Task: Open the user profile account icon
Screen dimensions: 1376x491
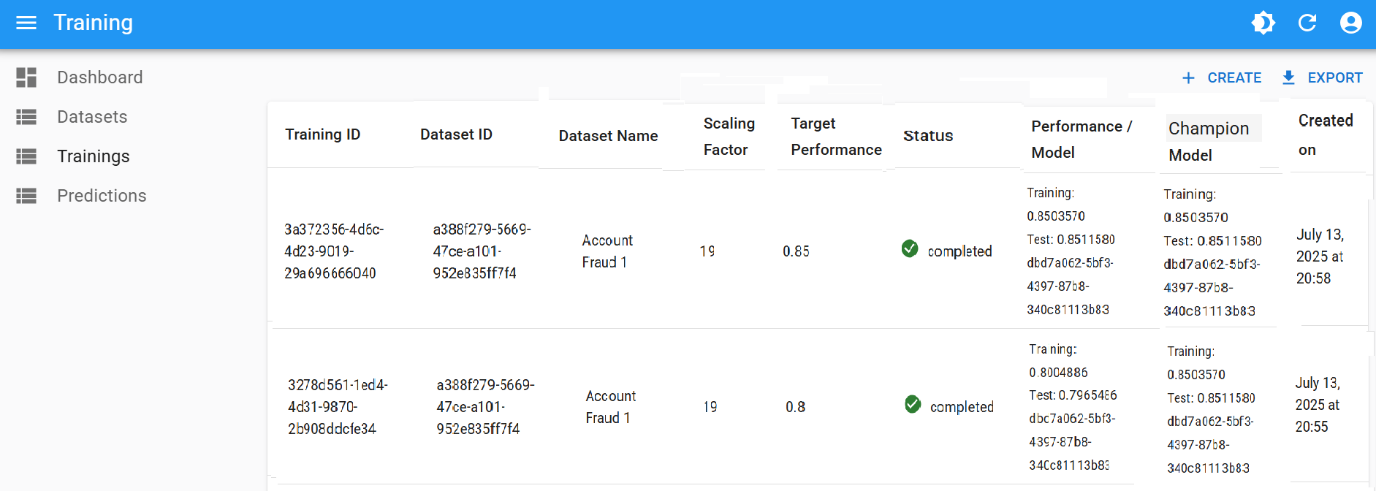Action: [x=1351, y=23]
